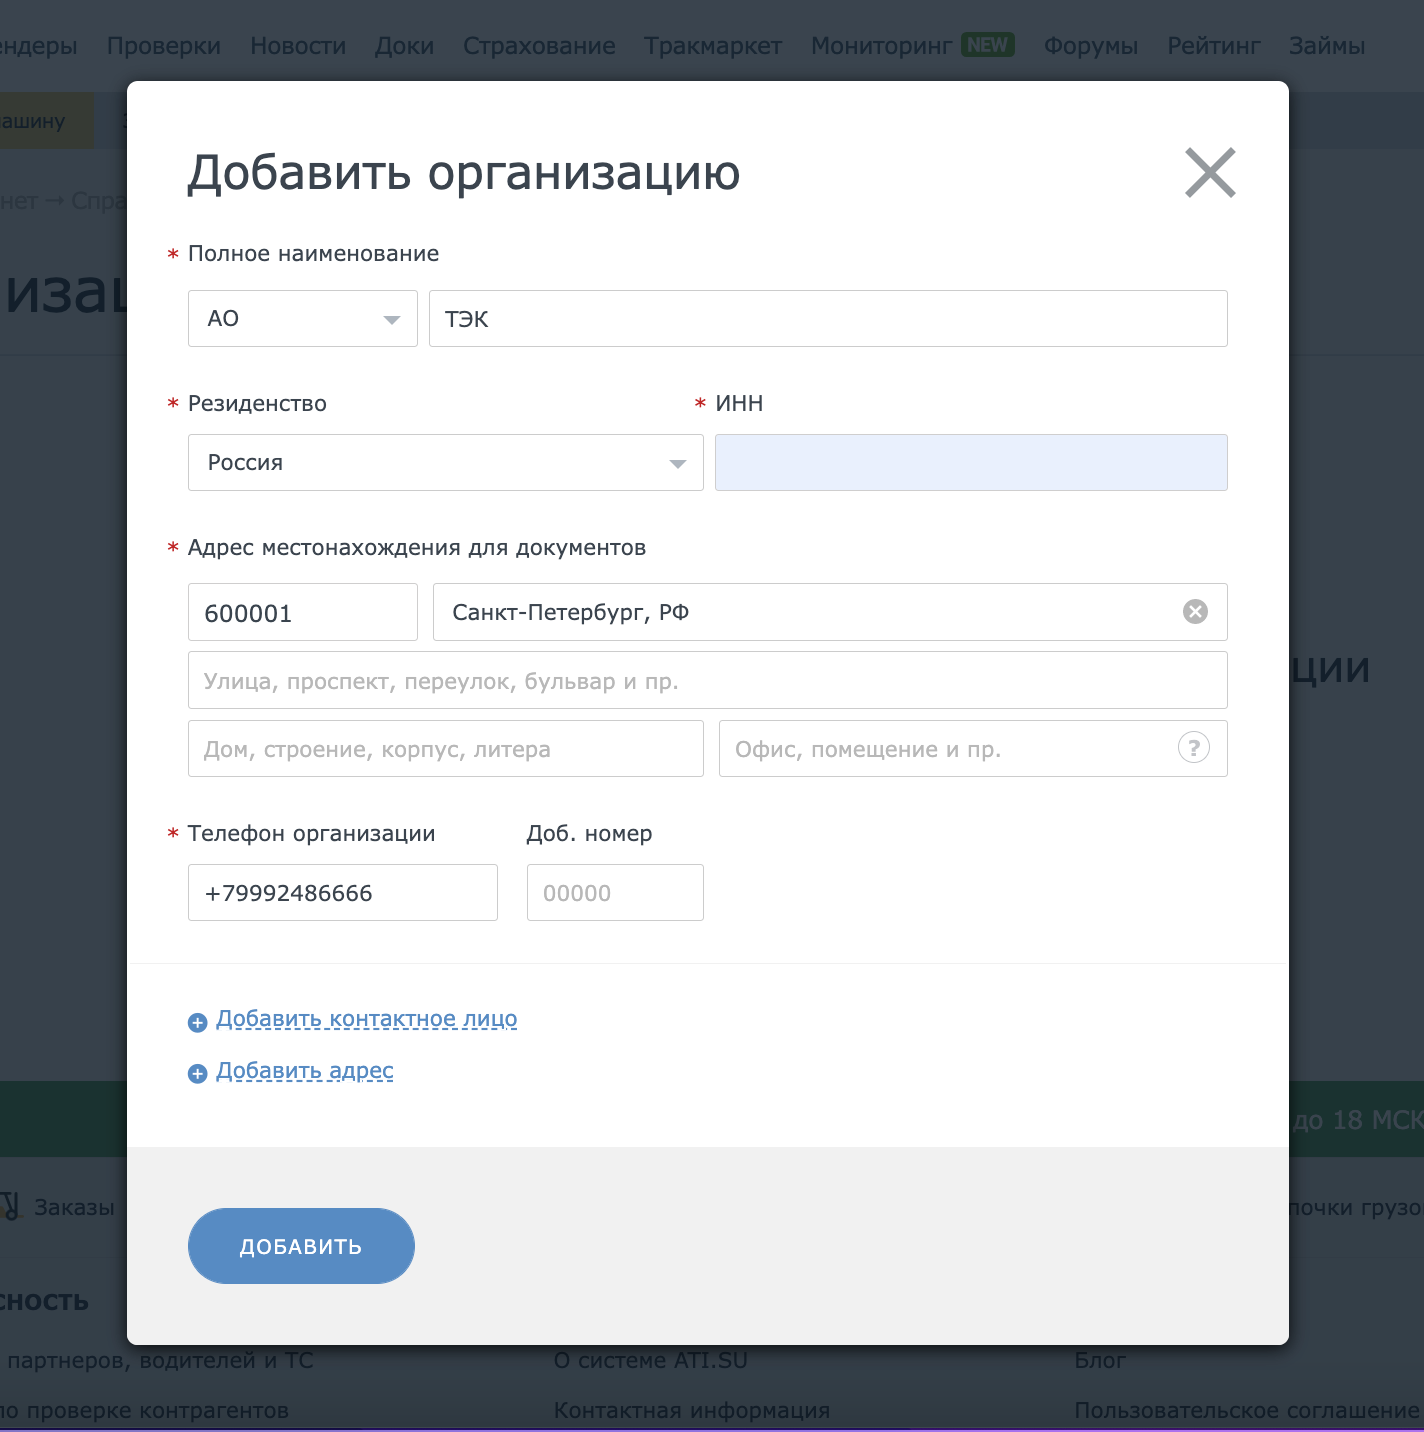
Task: Click the Дом, строение, корпус field
Action: pos(446,749)
